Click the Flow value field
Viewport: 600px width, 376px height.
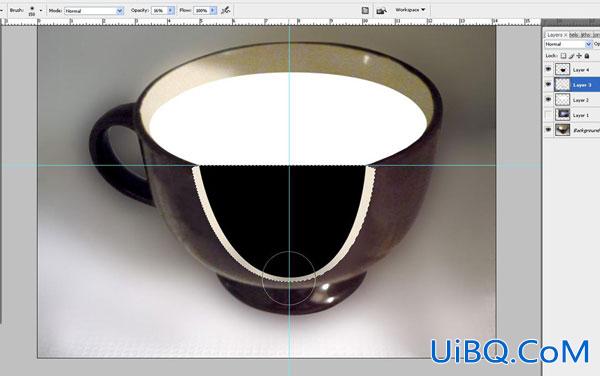202,11
